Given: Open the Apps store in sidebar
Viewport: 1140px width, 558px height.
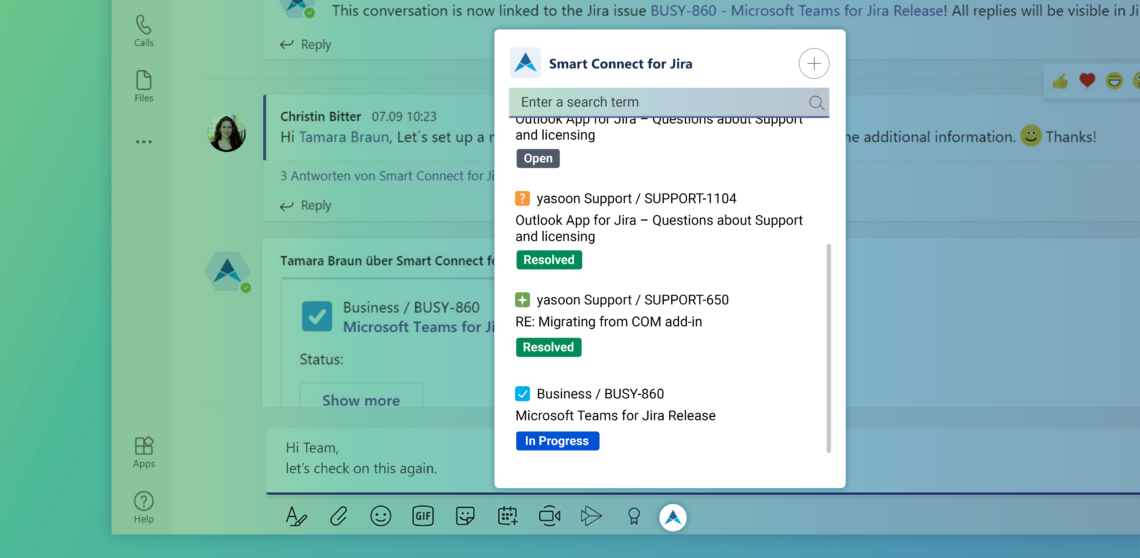Looking at the screenshot, I should click(x=144, y=453).
